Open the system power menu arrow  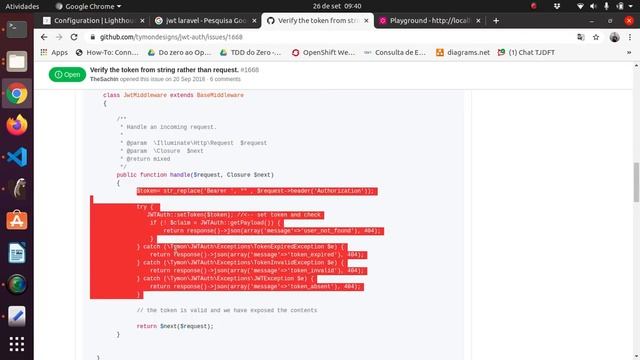click(631, 6)
